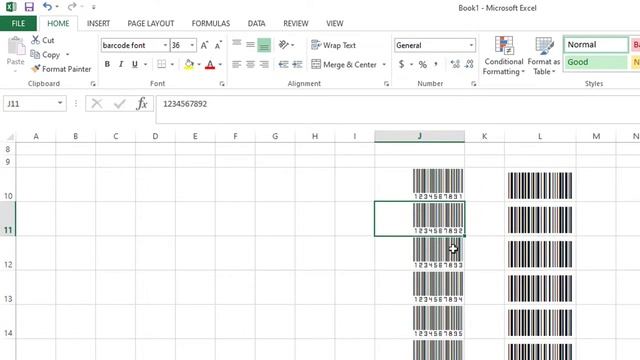
Task: Click the Fill Color bucket icon
Action: [x=189, y=64]
